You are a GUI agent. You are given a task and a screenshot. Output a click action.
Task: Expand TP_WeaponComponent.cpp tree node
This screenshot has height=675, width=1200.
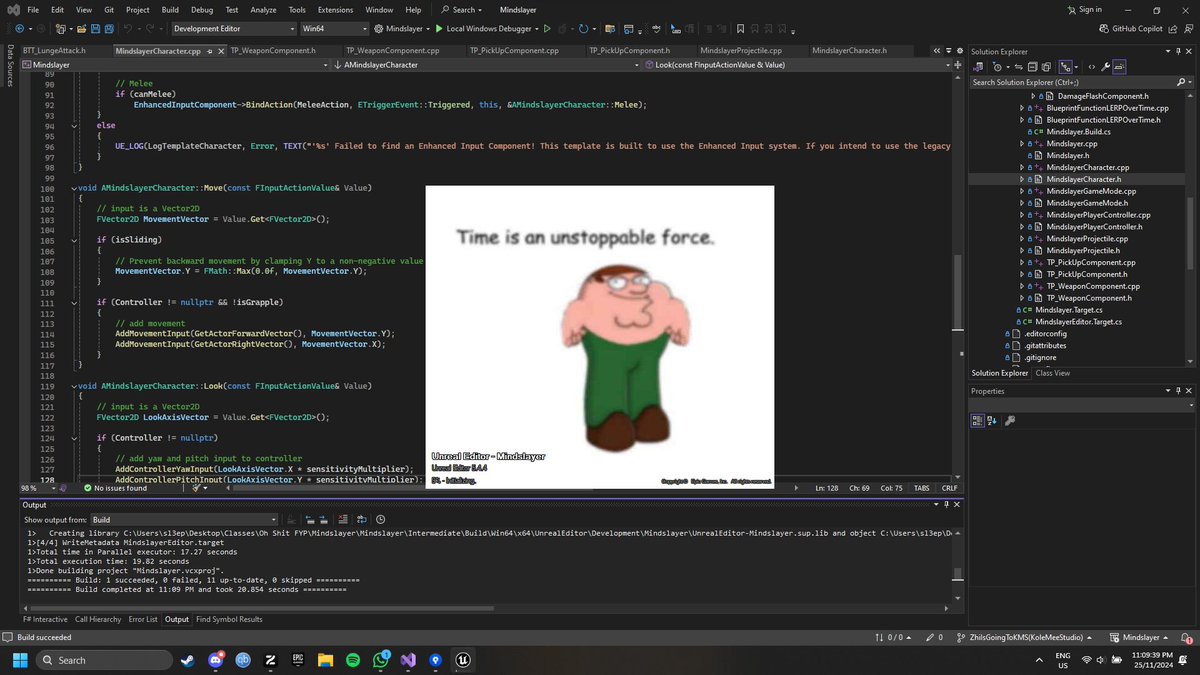click(1022, 286)
